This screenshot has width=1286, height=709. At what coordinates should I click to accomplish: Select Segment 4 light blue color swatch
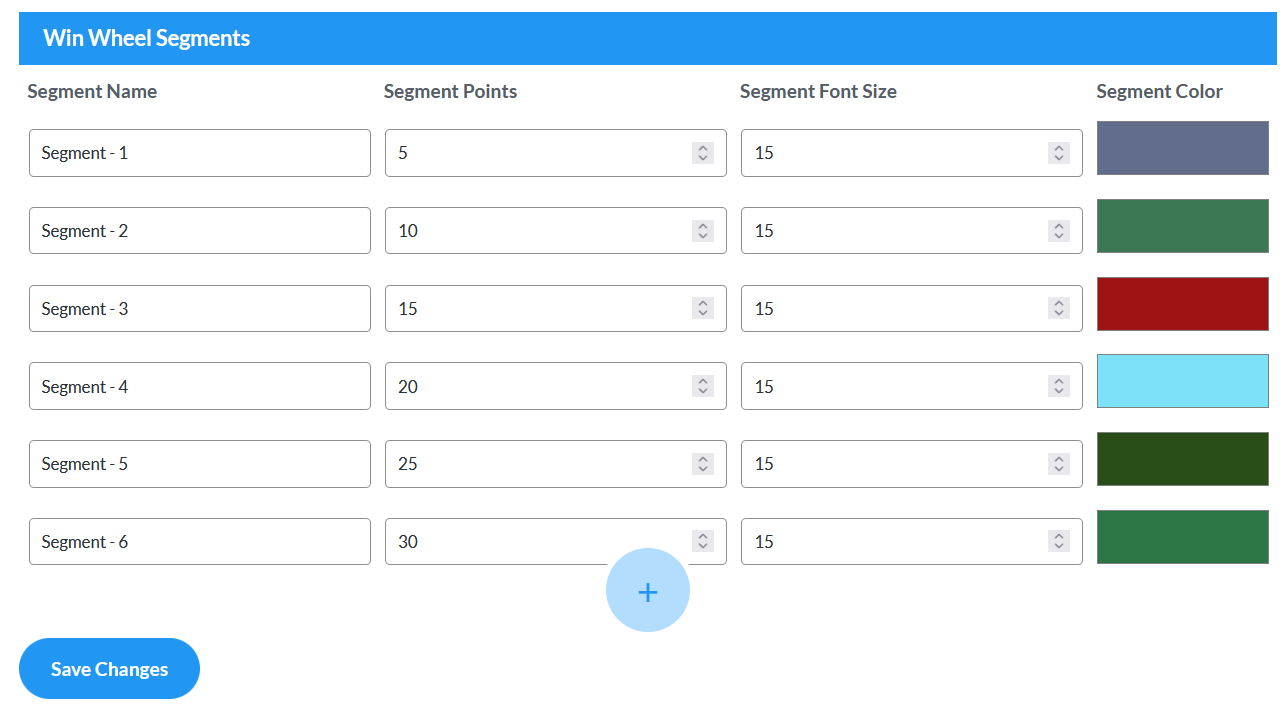pos(1182,381)
